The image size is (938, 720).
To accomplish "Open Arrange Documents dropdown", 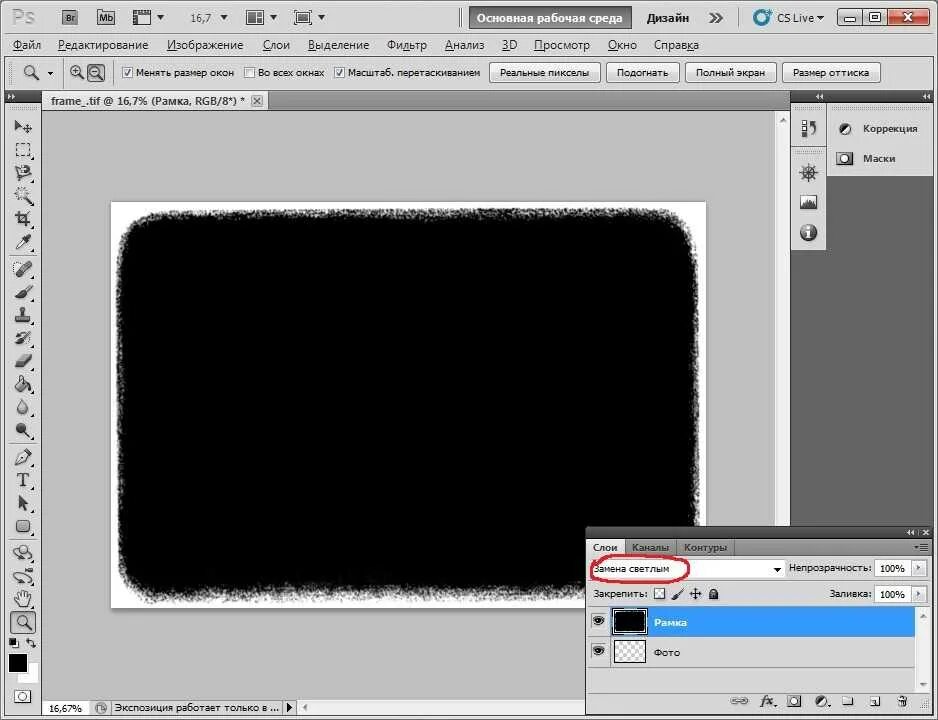I will [261, 18].
